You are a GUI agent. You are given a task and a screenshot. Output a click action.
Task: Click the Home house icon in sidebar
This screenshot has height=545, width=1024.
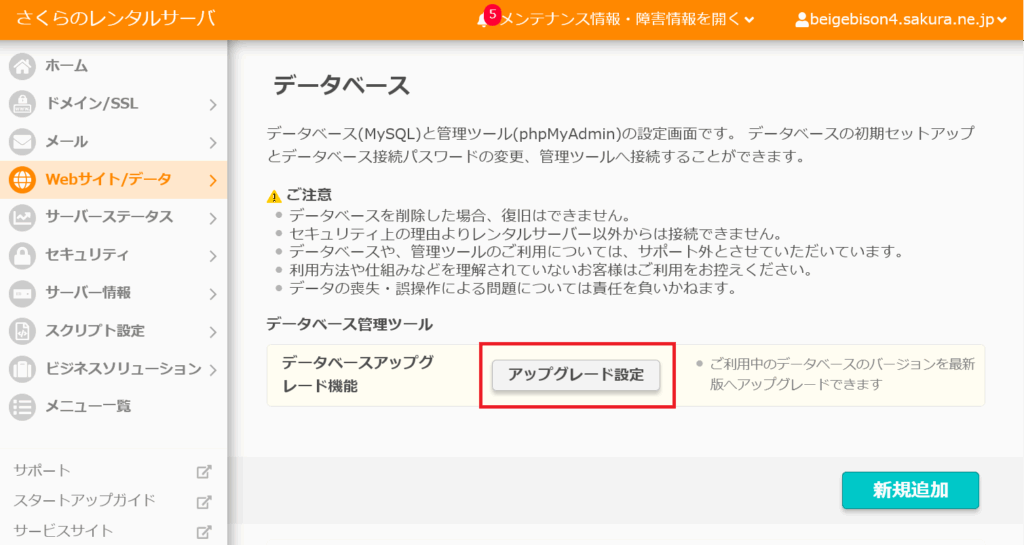point(22,66)
